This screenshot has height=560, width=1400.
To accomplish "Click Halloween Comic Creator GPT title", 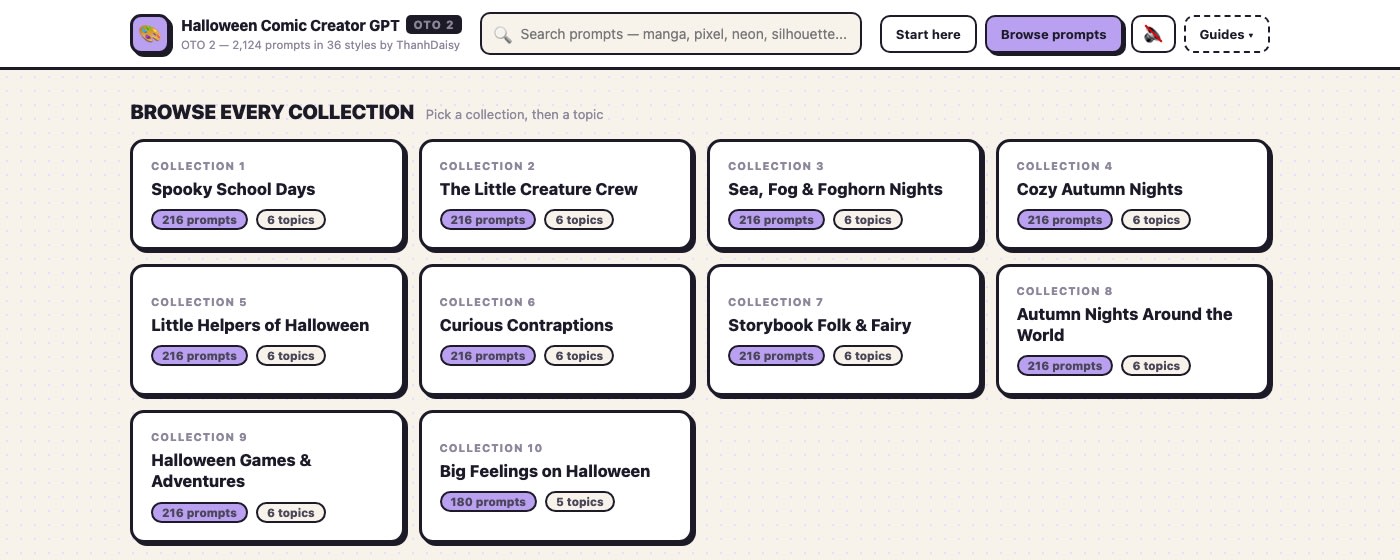I will click(x=290, y=25).
